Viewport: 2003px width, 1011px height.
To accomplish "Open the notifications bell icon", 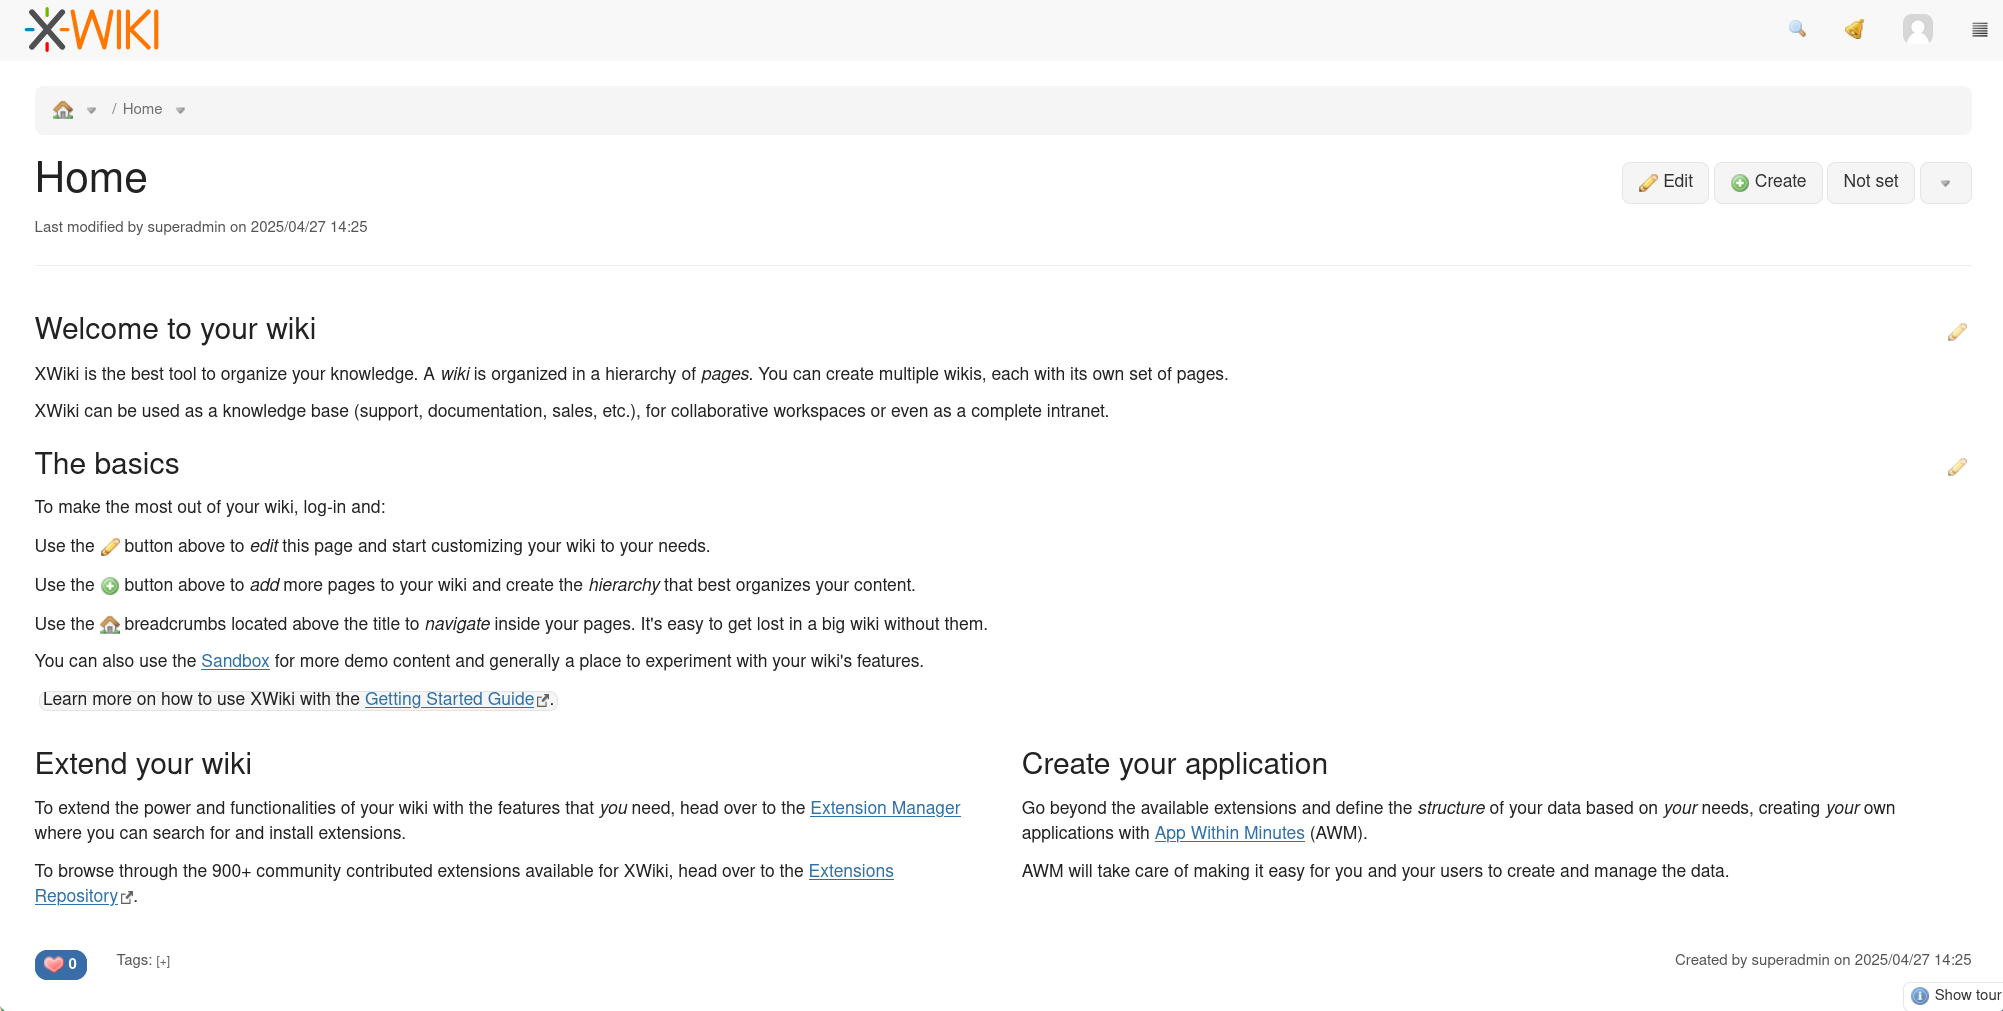I will [x=1854, y=29].
